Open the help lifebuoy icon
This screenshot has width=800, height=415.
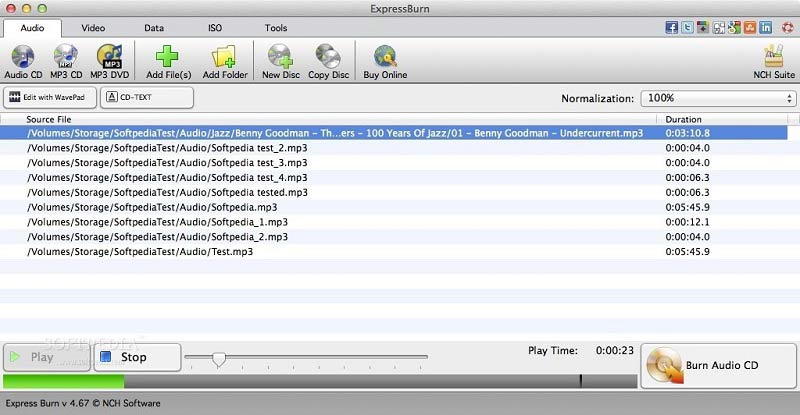[788, 27]
